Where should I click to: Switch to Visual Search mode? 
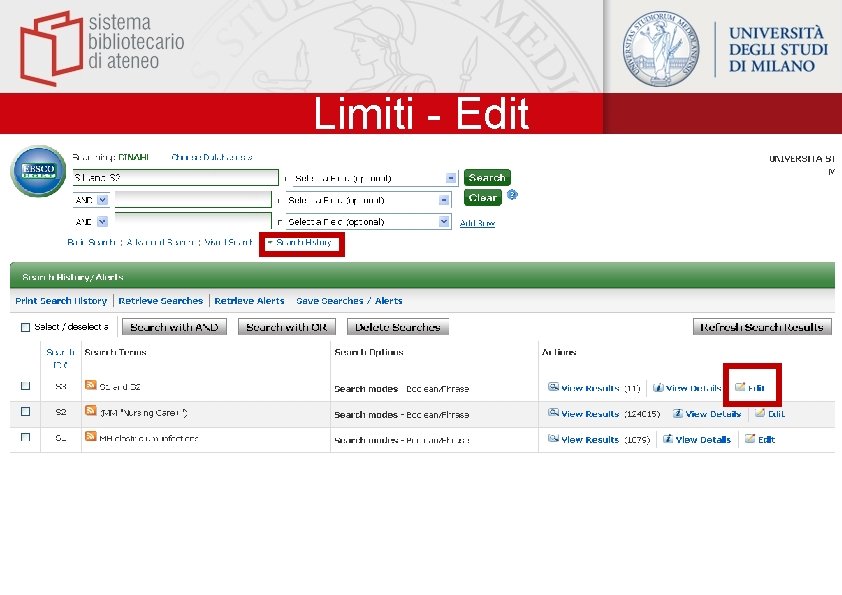[x=228, y=242]
